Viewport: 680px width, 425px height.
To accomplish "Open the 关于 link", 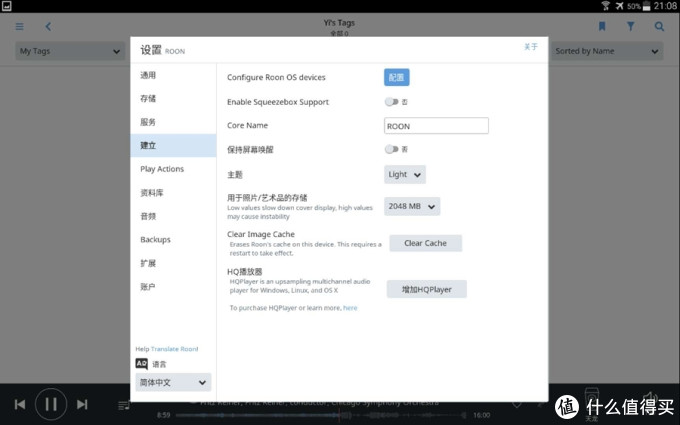I will tap(531, 46).
